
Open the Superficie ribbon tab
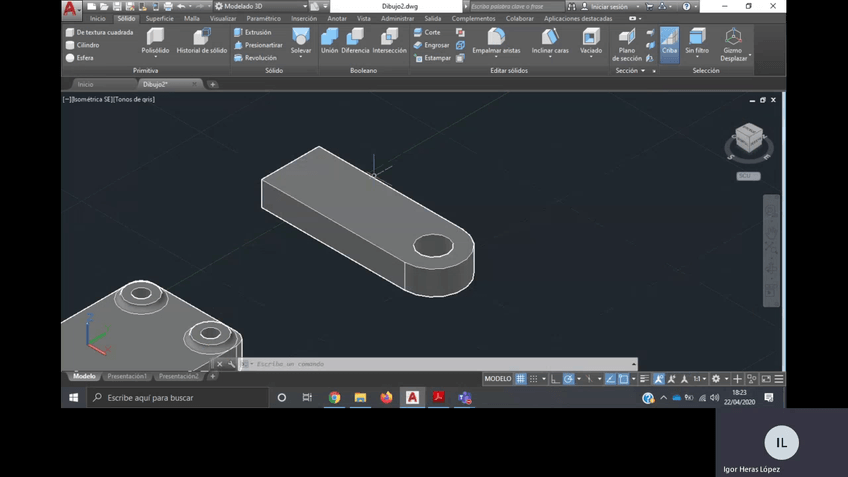point(159,18)
